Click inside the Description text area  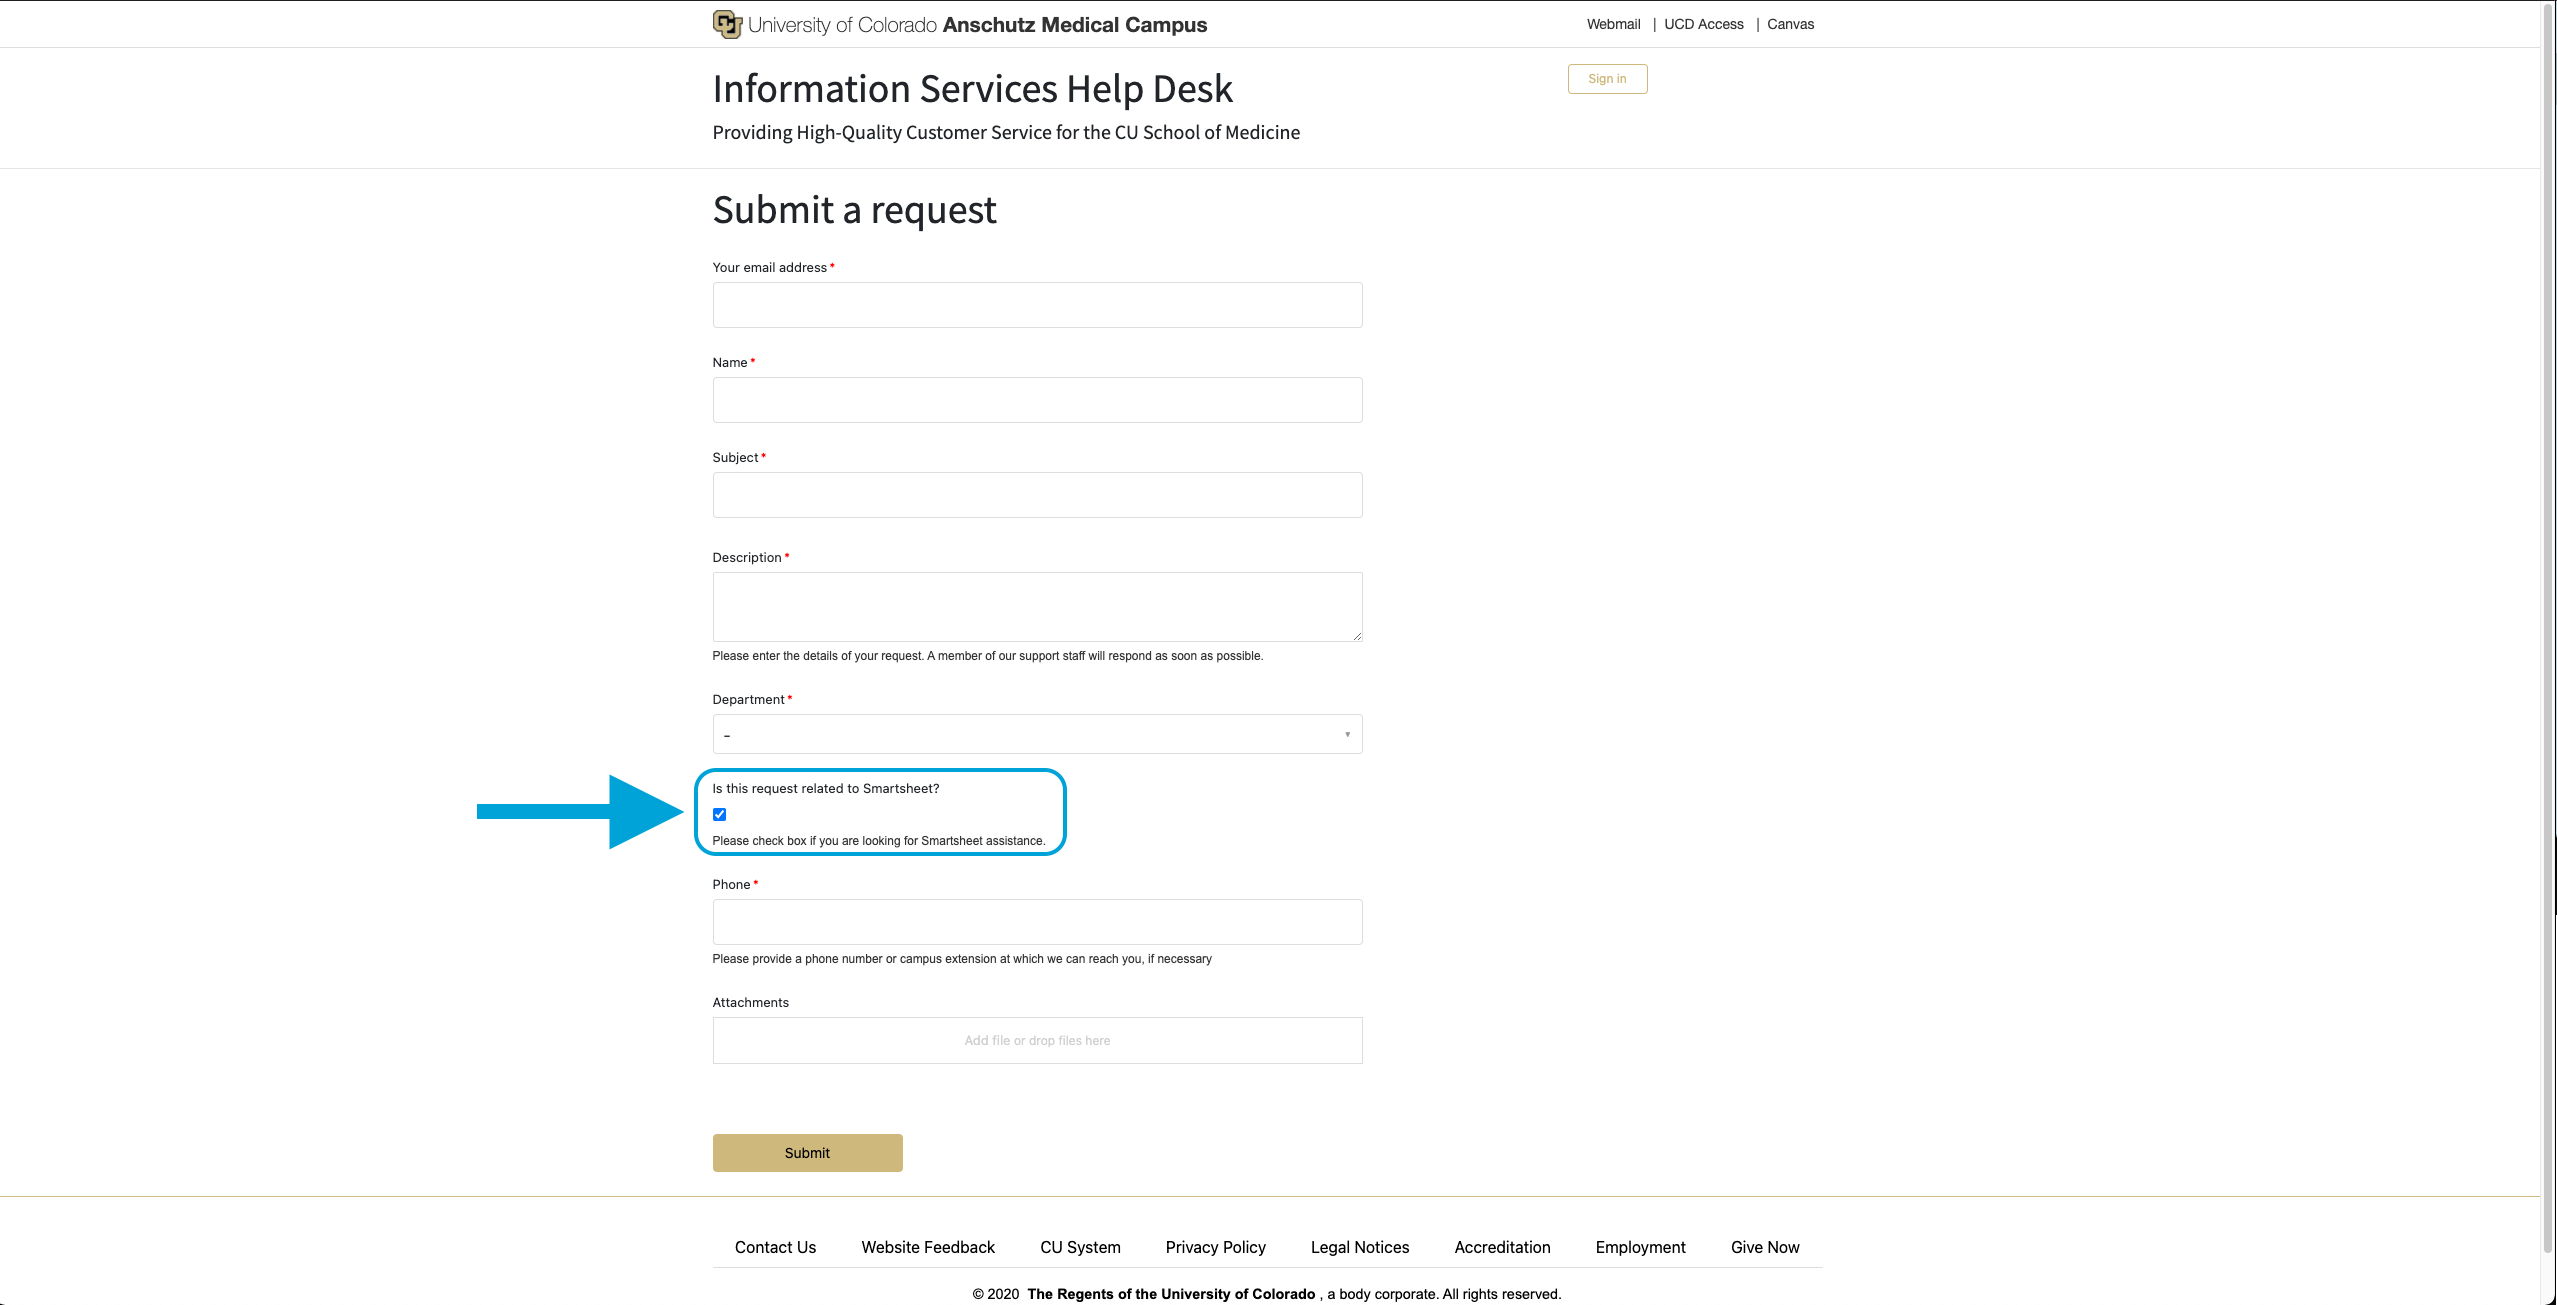[1036, 606]
